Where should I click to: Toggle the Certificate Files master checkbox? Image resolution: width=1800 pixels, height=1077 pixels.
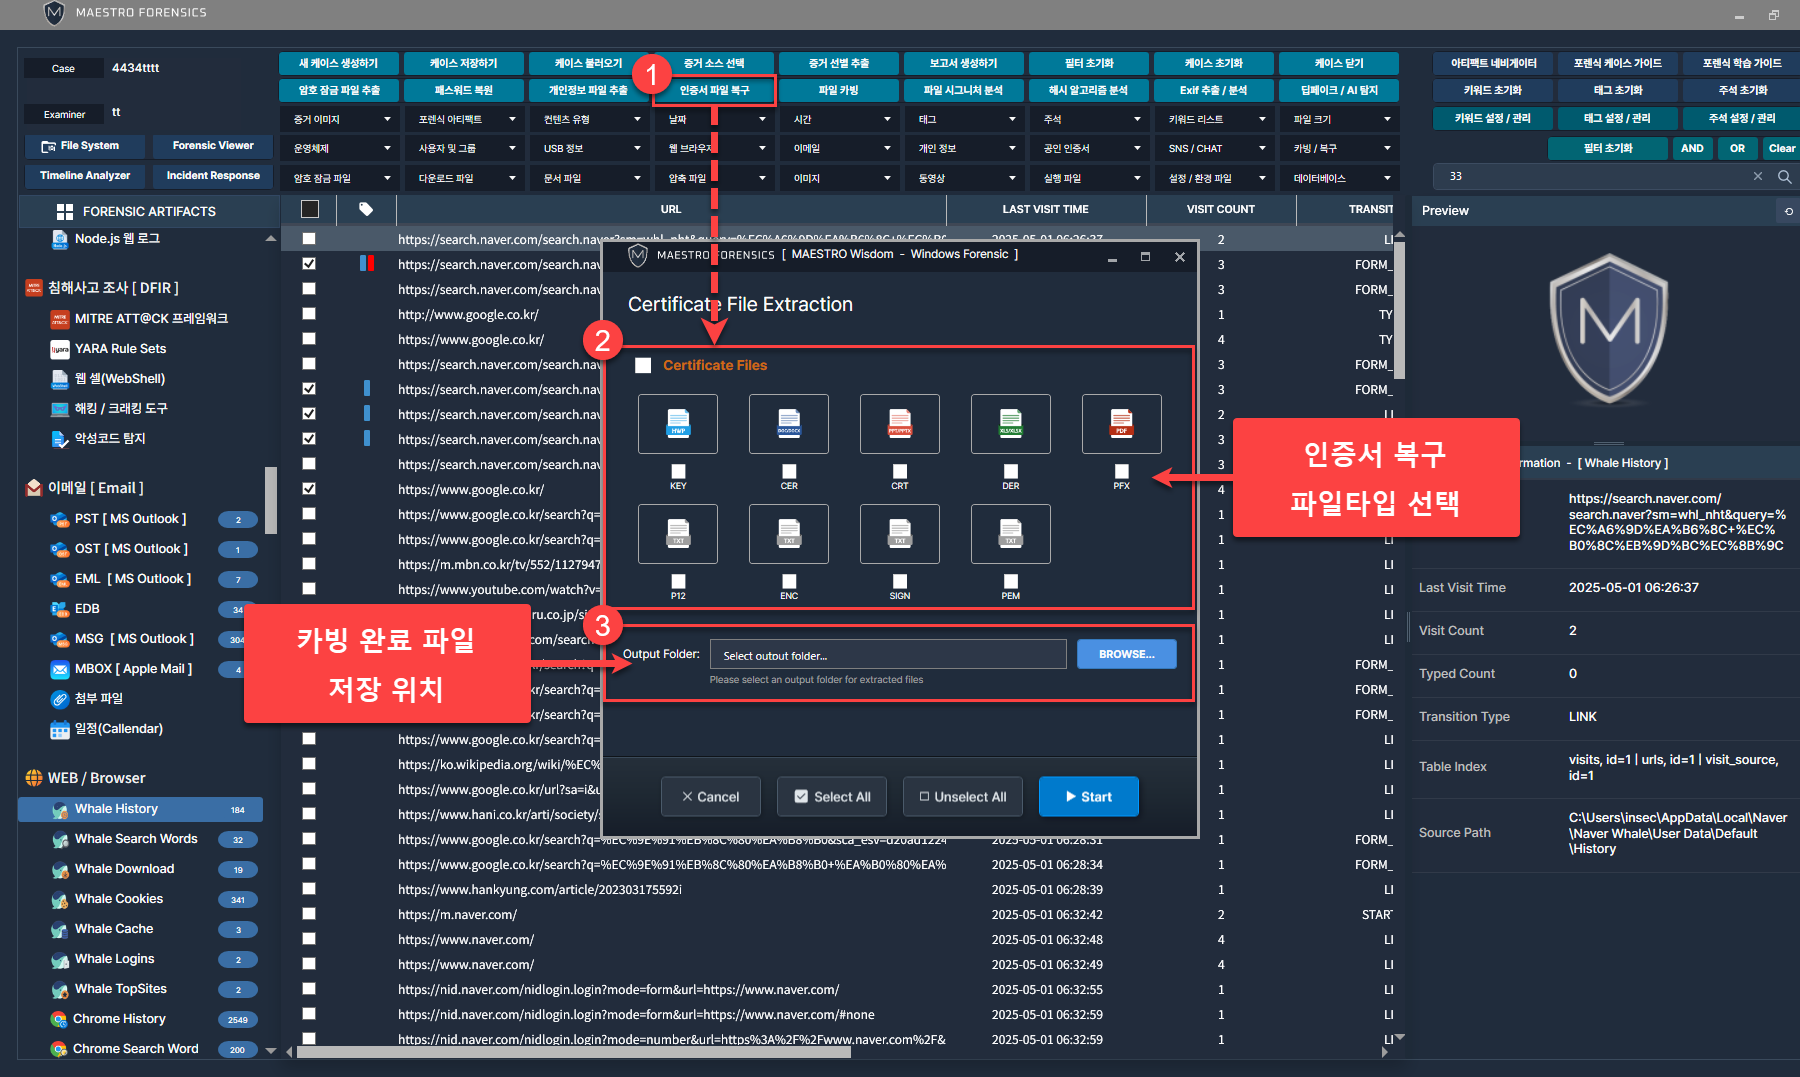pos(643,366)
